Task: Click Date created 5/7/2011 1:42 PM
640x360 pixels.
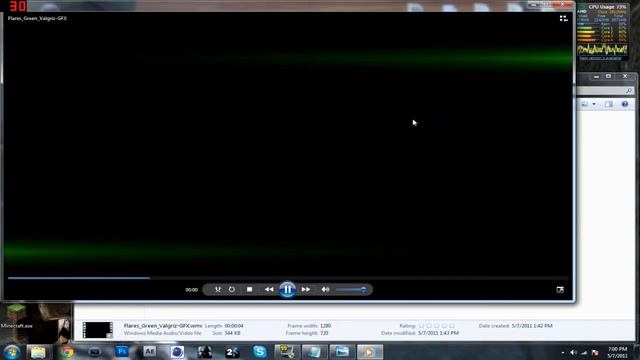Action: click(x=532, y=326)
